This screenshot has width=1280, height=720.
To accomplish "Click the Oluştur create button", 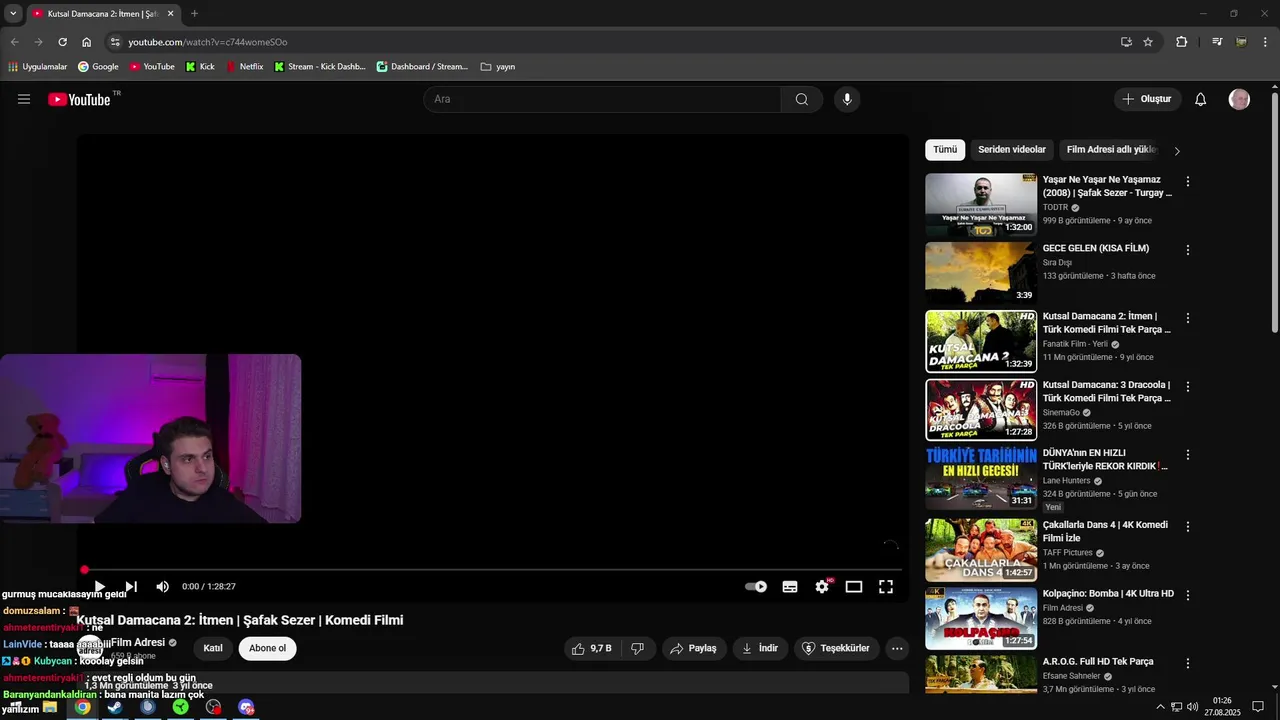I will coord(1147,99).
